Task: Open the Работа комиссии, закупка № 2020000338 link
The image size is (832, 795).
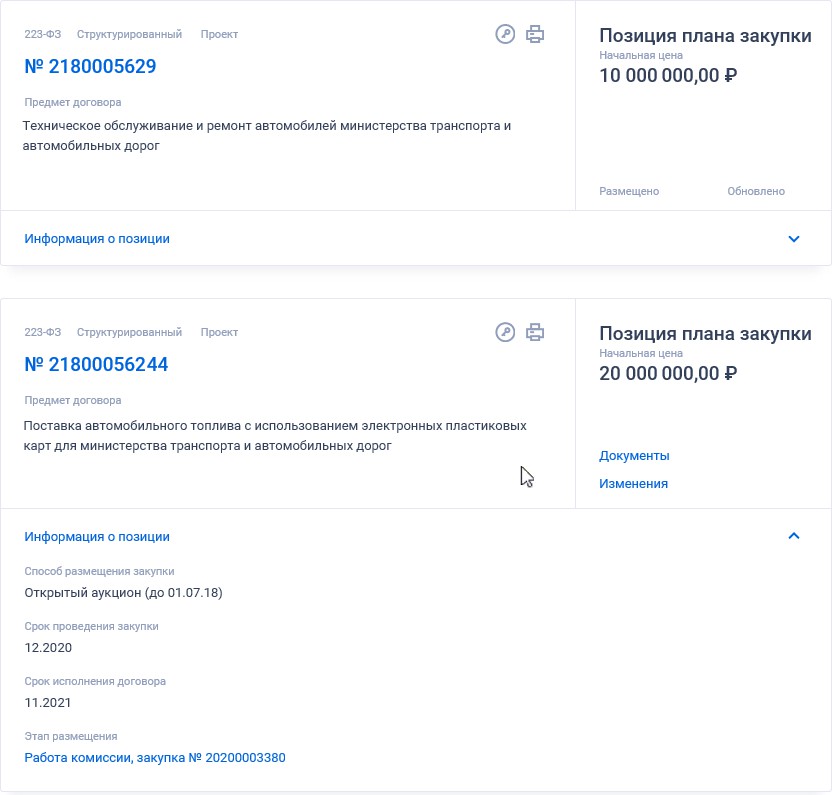Action: [155, 757]
